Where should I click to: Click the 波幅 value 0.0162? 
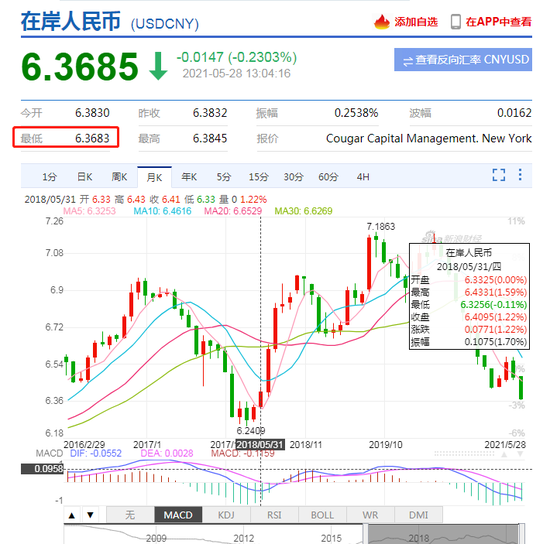pos(514,113)
